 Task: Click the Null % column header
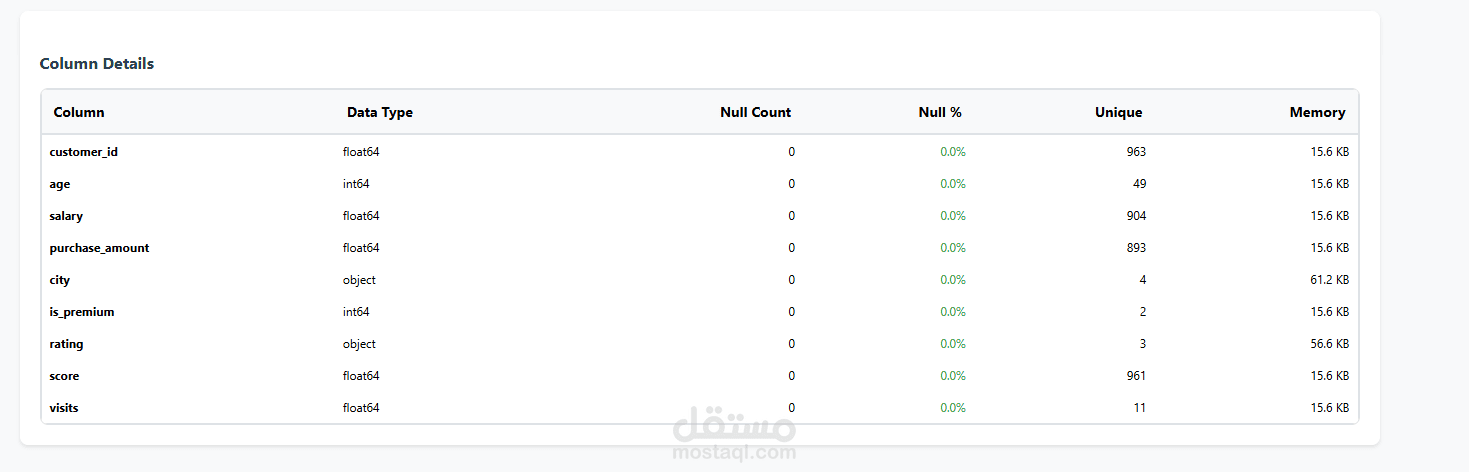point(939,113)
